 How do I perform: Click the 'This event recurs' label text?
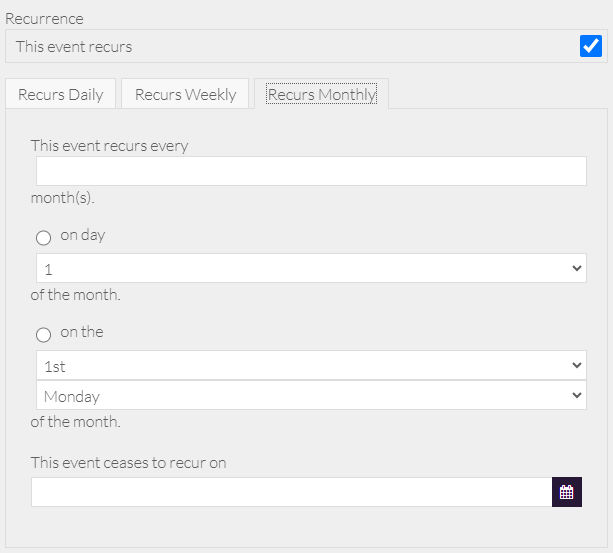pyautogui.click(x=74, y=47)
